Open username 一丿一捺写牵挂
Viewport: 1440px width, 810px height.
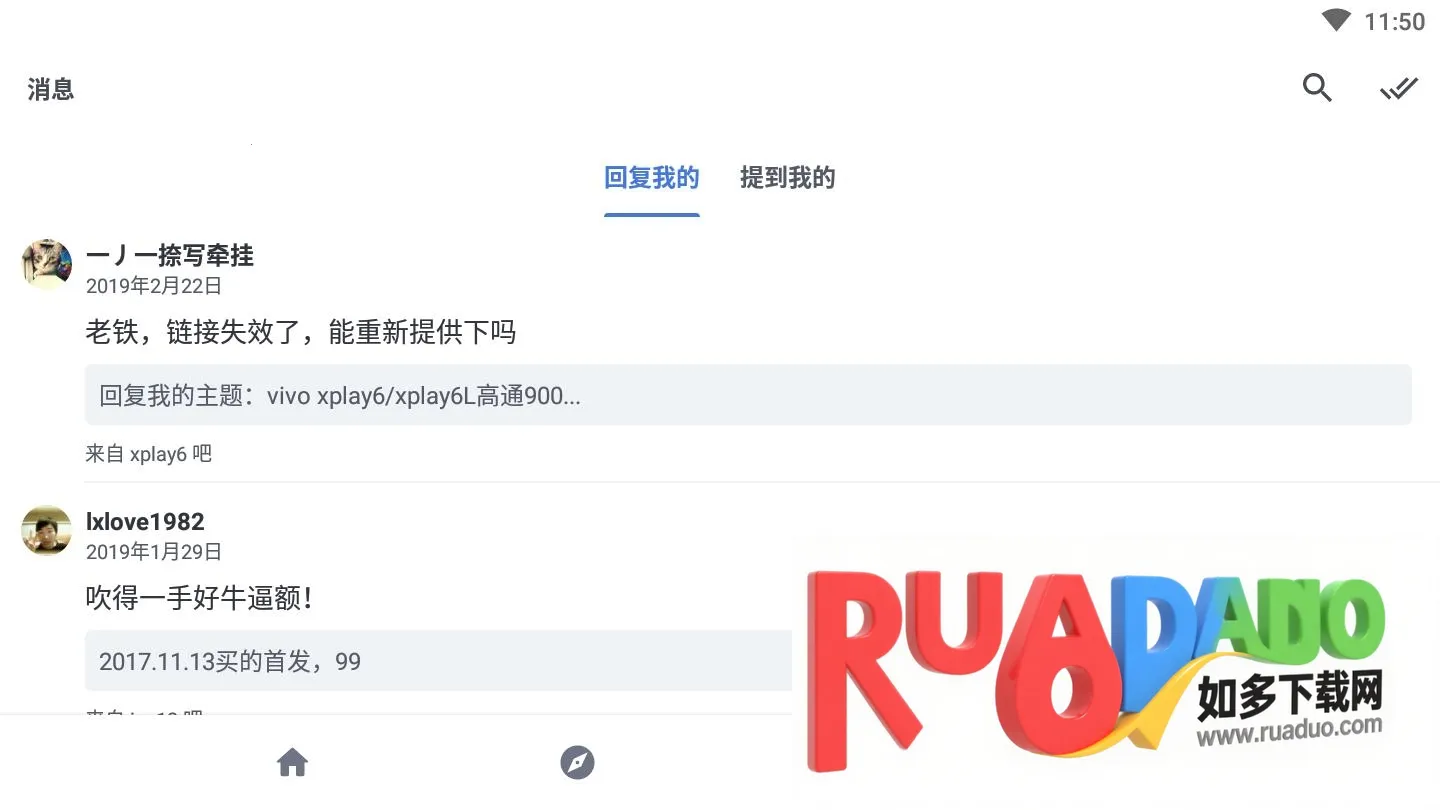click(170, 255)
